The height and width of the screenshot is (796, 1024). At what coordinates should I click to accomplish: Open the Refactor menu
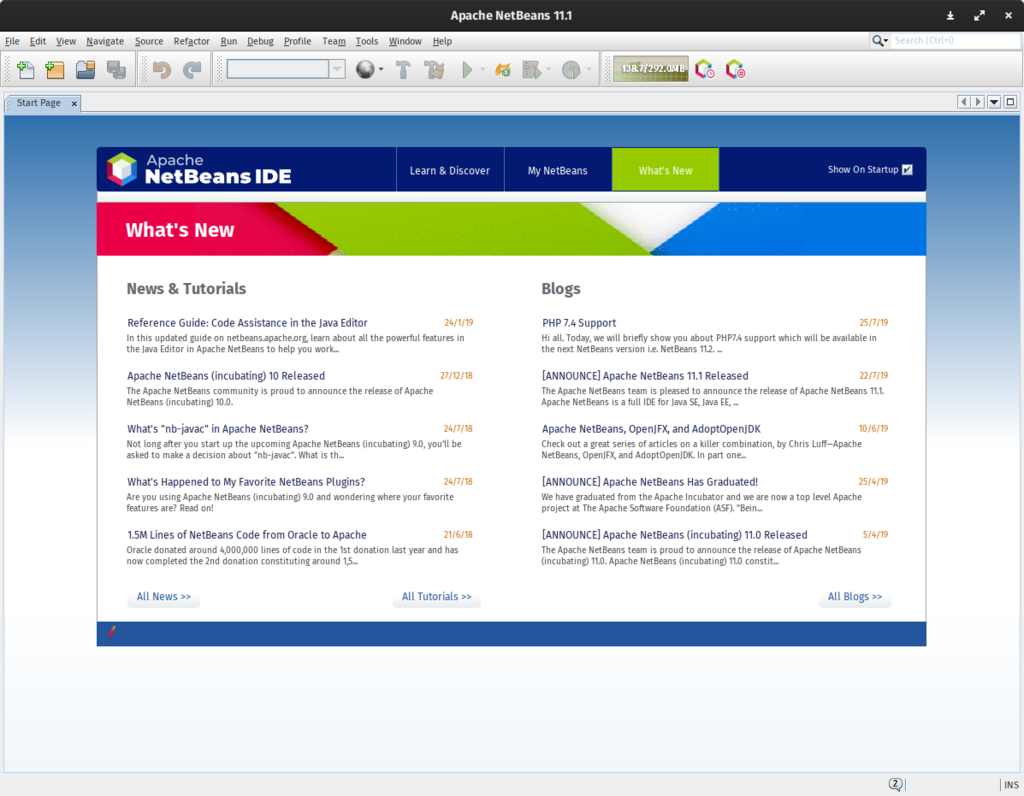pyautogui.click(x=191, y=41)
